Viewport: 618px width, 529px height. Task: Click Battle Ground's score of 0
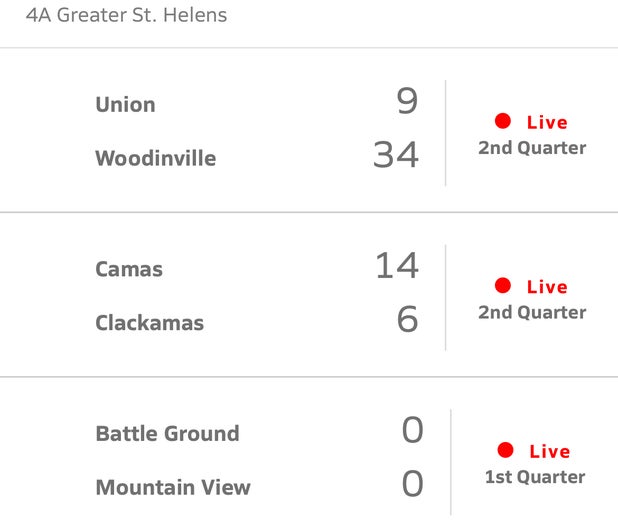(413, 430)
